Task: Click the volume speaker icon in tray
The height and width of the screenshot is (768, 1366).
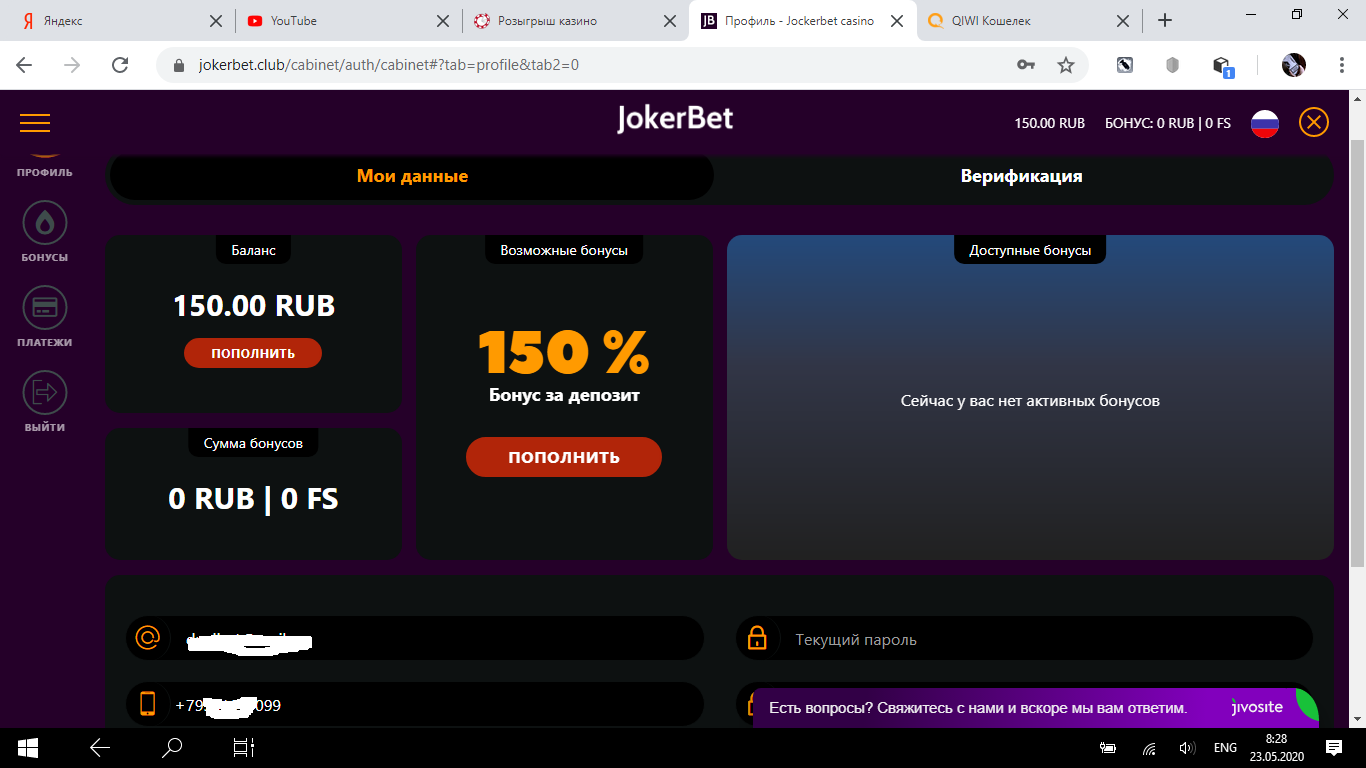Action: 1188,747
